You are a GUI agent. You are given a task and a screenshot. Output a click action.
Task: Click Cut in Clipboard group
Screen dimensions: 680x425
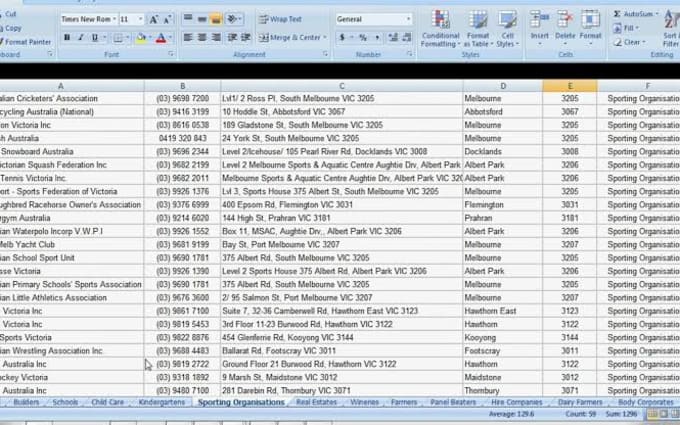[x=9, y=14]
